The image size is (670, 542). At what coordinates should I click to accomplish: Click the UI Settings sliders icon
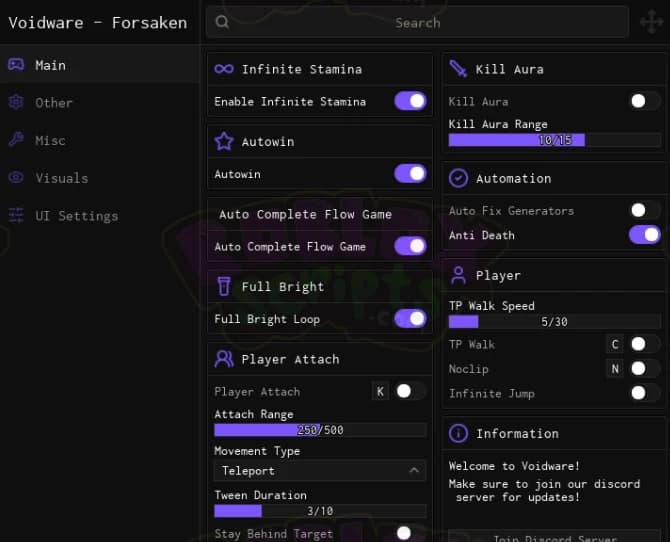click(16, 215)
